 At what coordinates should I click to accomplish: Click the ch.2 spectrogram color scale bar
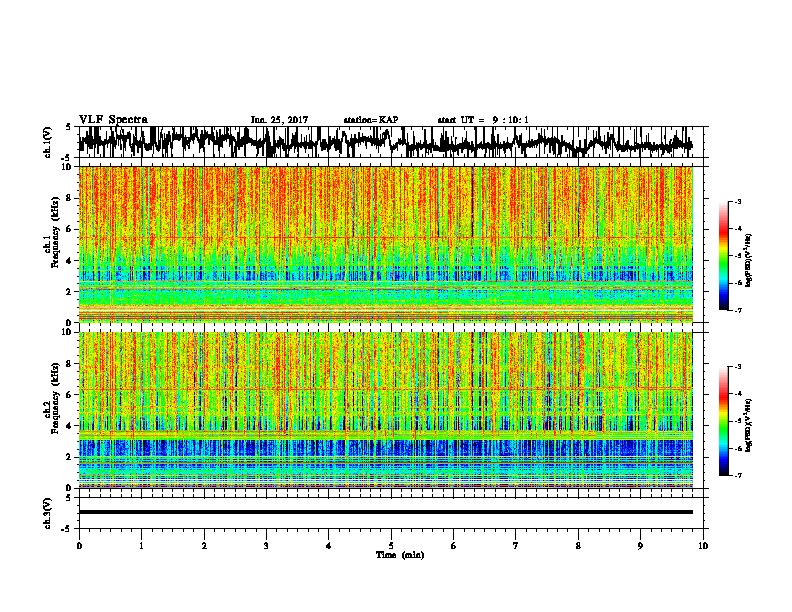coord(724,421)
